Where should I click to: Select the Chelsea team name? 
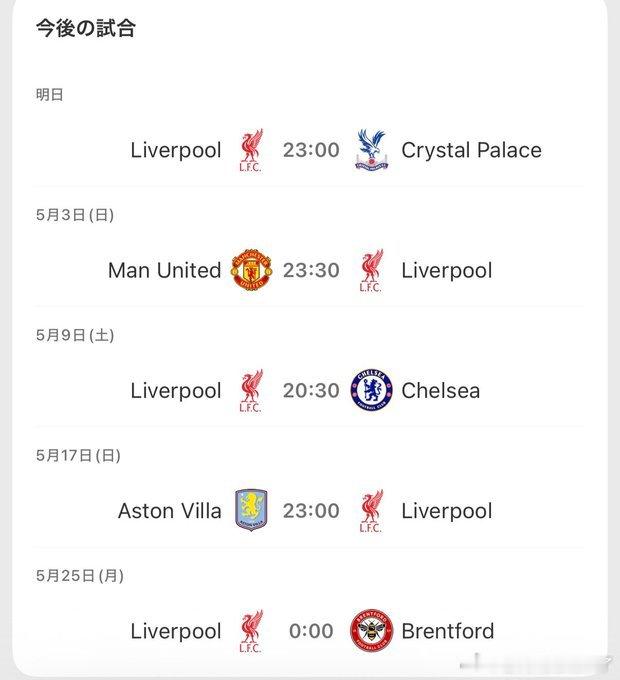tap(441, 390)
